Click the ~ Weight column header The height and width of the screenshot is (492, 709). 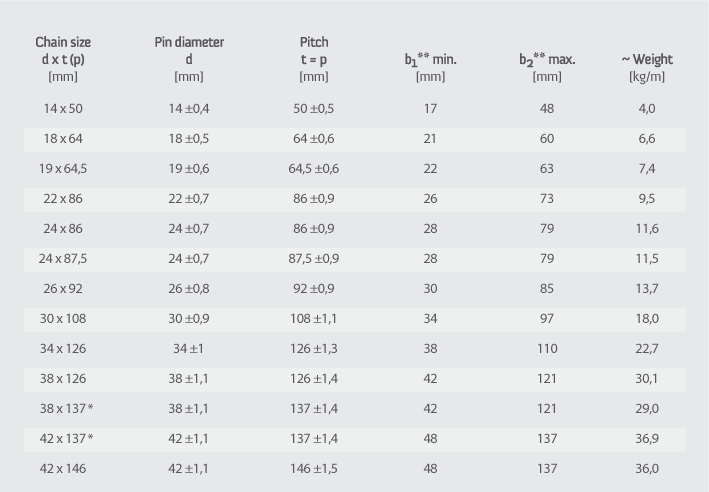[647, 67]
